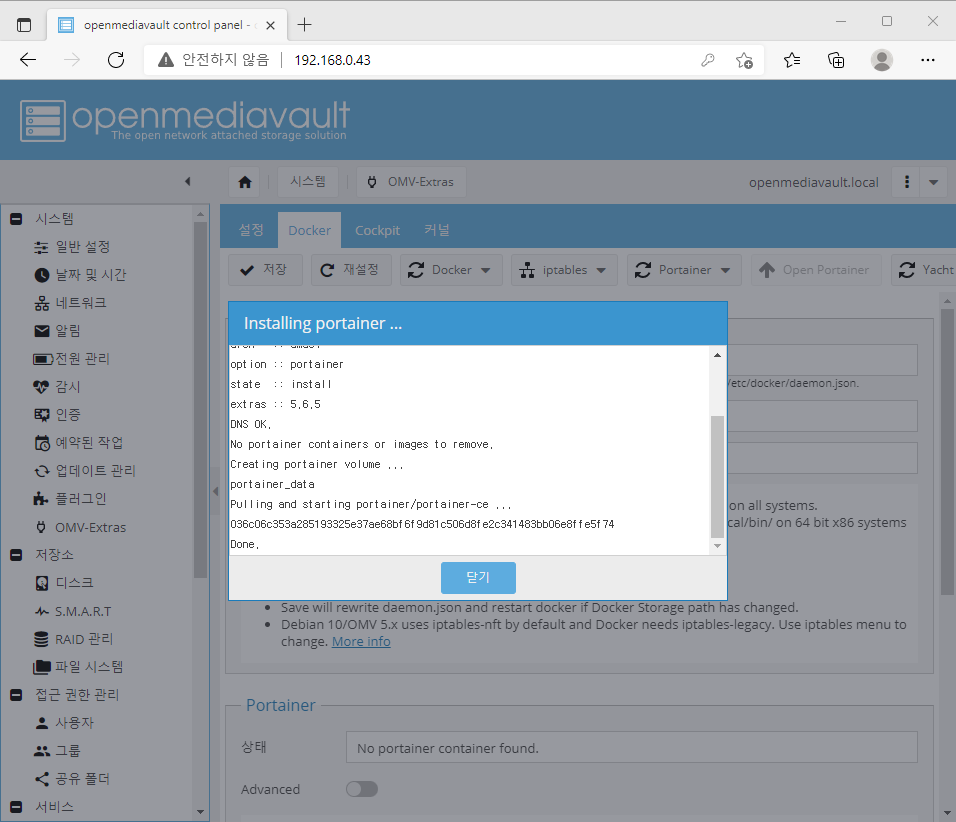Image resolution: width=956 pixels, height=822 pixels.
Task: Open browser Collections
Action: 836,60
